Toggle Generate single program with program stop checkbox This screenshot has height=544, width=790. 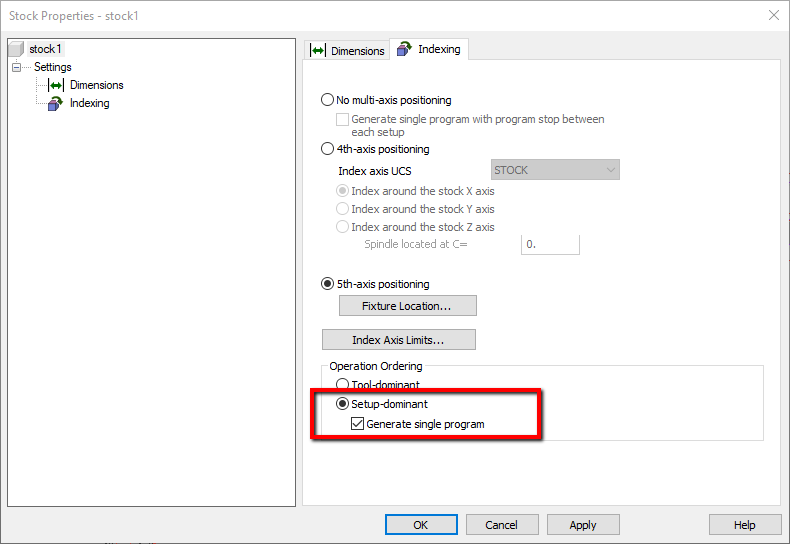tap(342, 119)
